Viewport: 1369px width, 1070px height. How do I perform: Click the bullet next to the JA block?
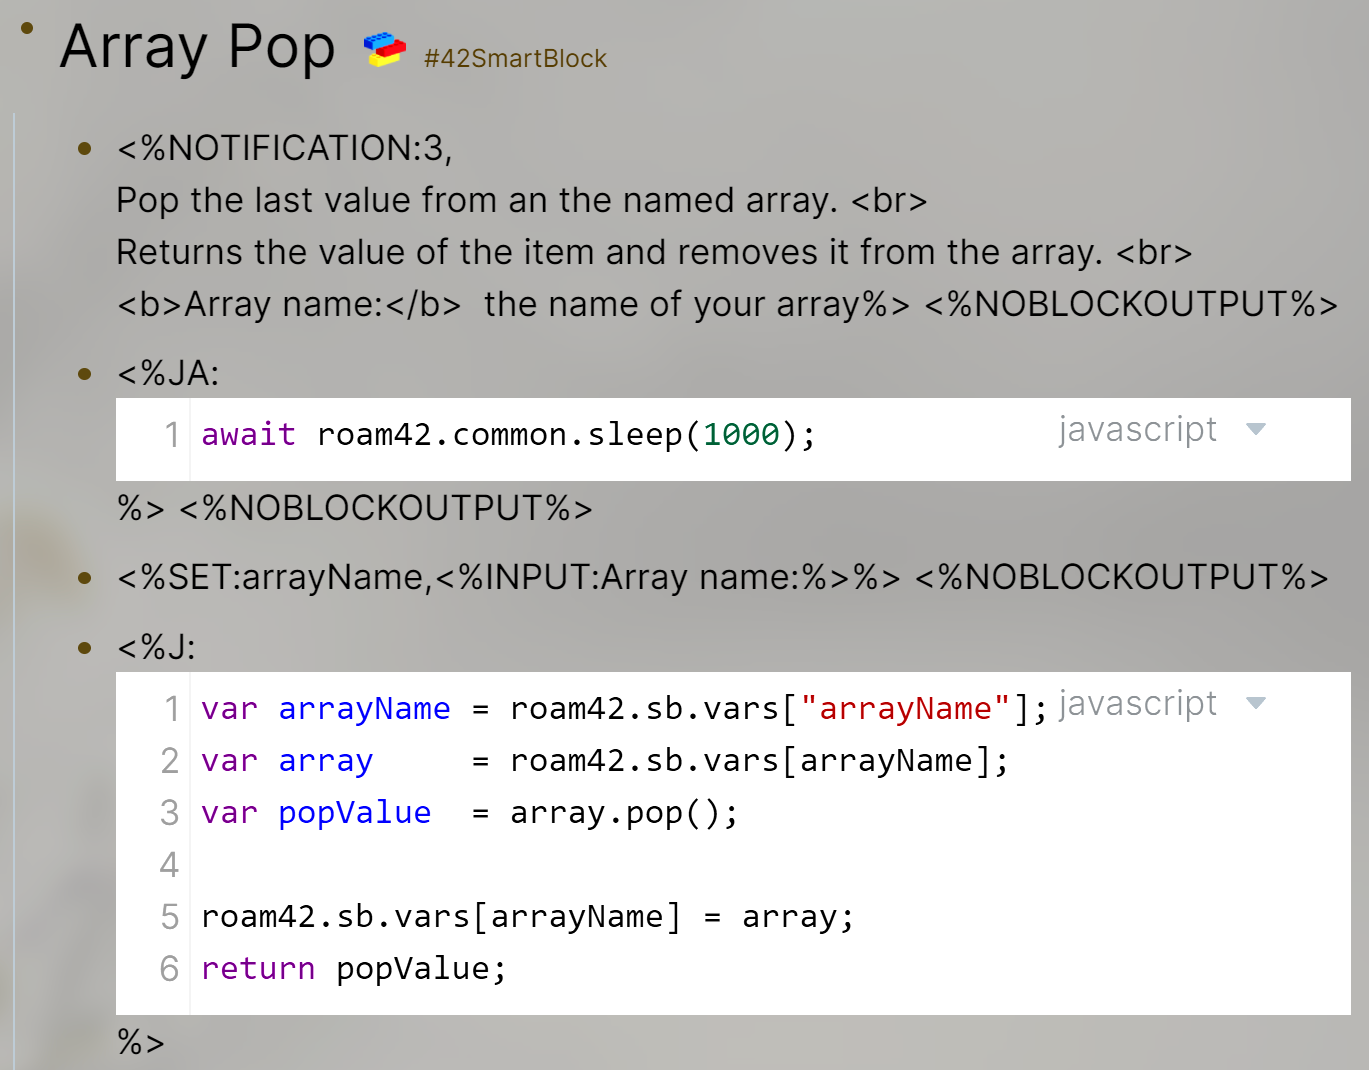pyautogui.click(x=85, y=373)
